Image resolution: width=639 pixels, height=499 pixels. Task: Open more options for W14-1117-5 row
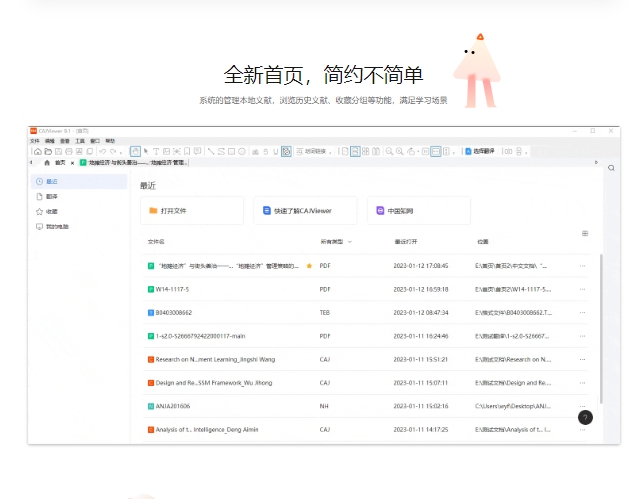point(583,289)
